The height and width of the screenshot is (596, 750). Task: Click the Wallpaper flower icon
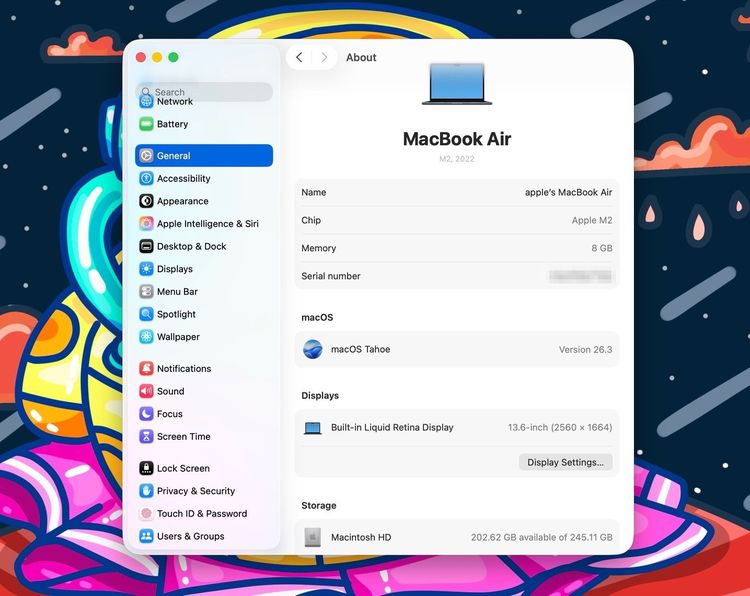point(146,337)
